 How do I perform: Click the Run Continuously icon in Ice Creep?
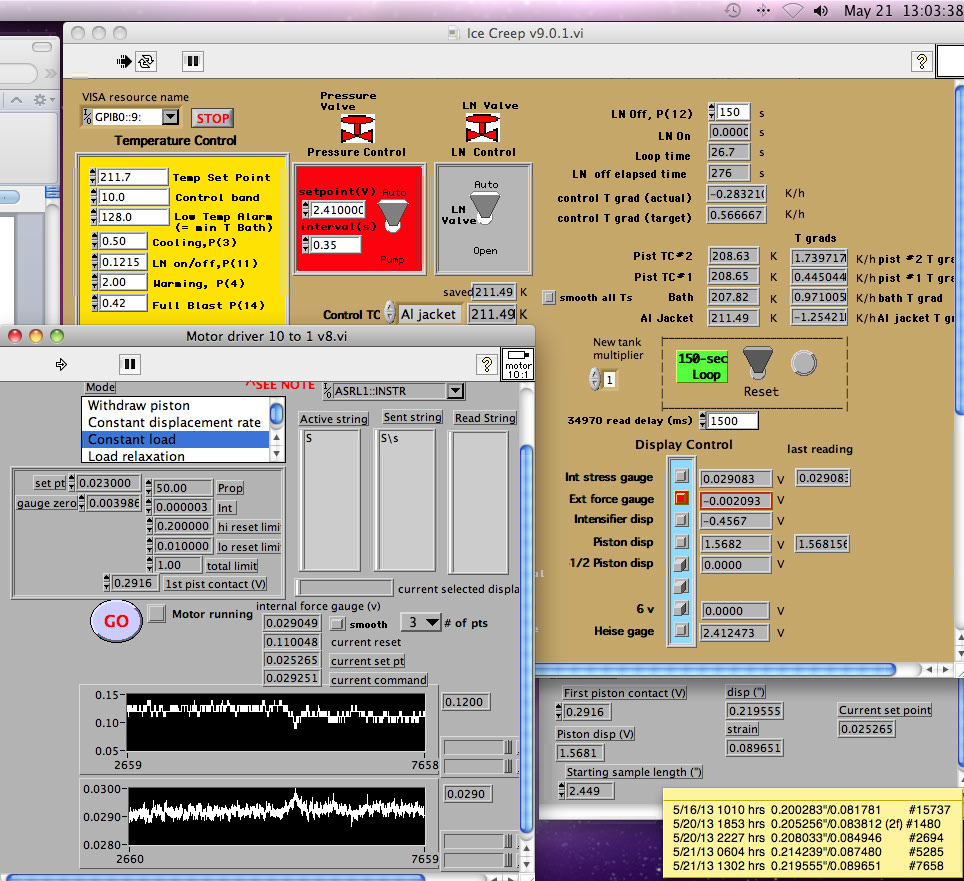(x=146, y=61)
